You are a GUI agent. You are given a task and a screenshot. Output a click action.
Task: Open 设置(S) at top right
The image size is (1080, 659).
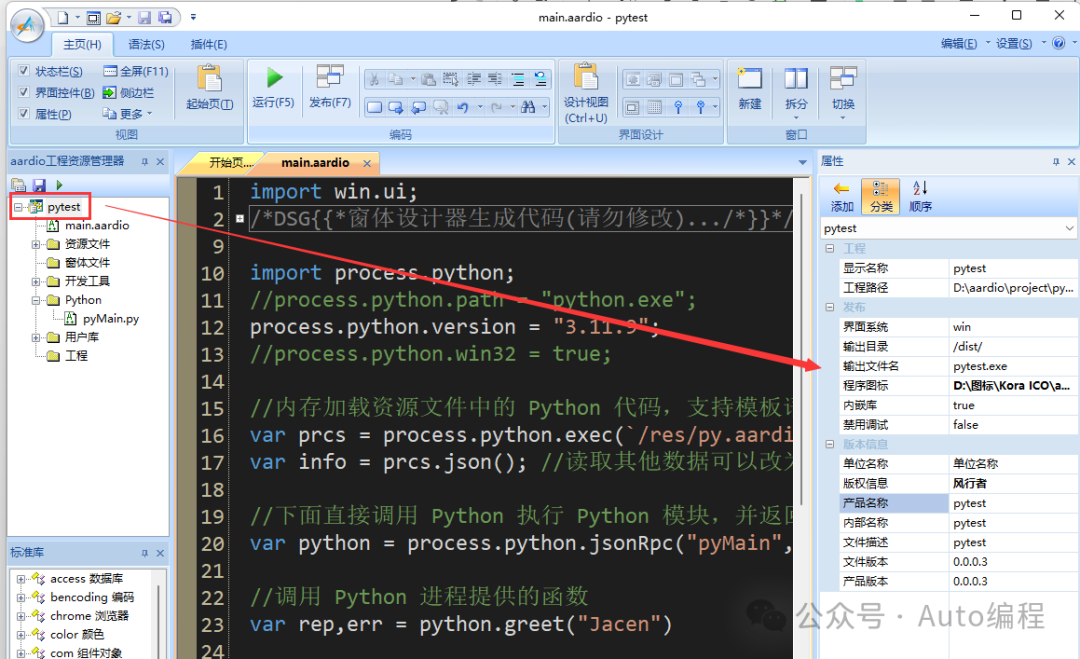coord(1014,44)
